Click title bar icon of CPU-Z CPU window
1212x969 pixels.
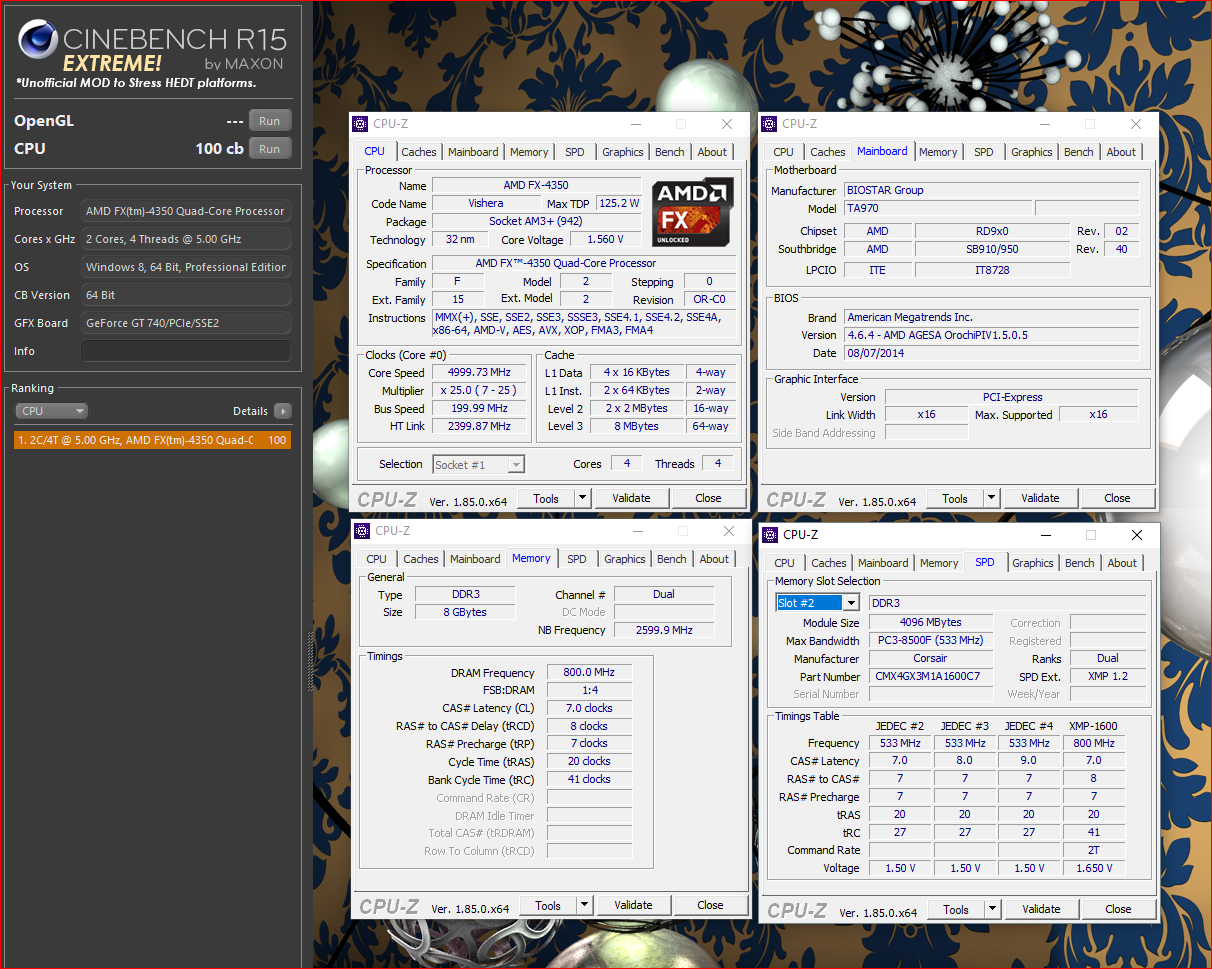[361, 124]
